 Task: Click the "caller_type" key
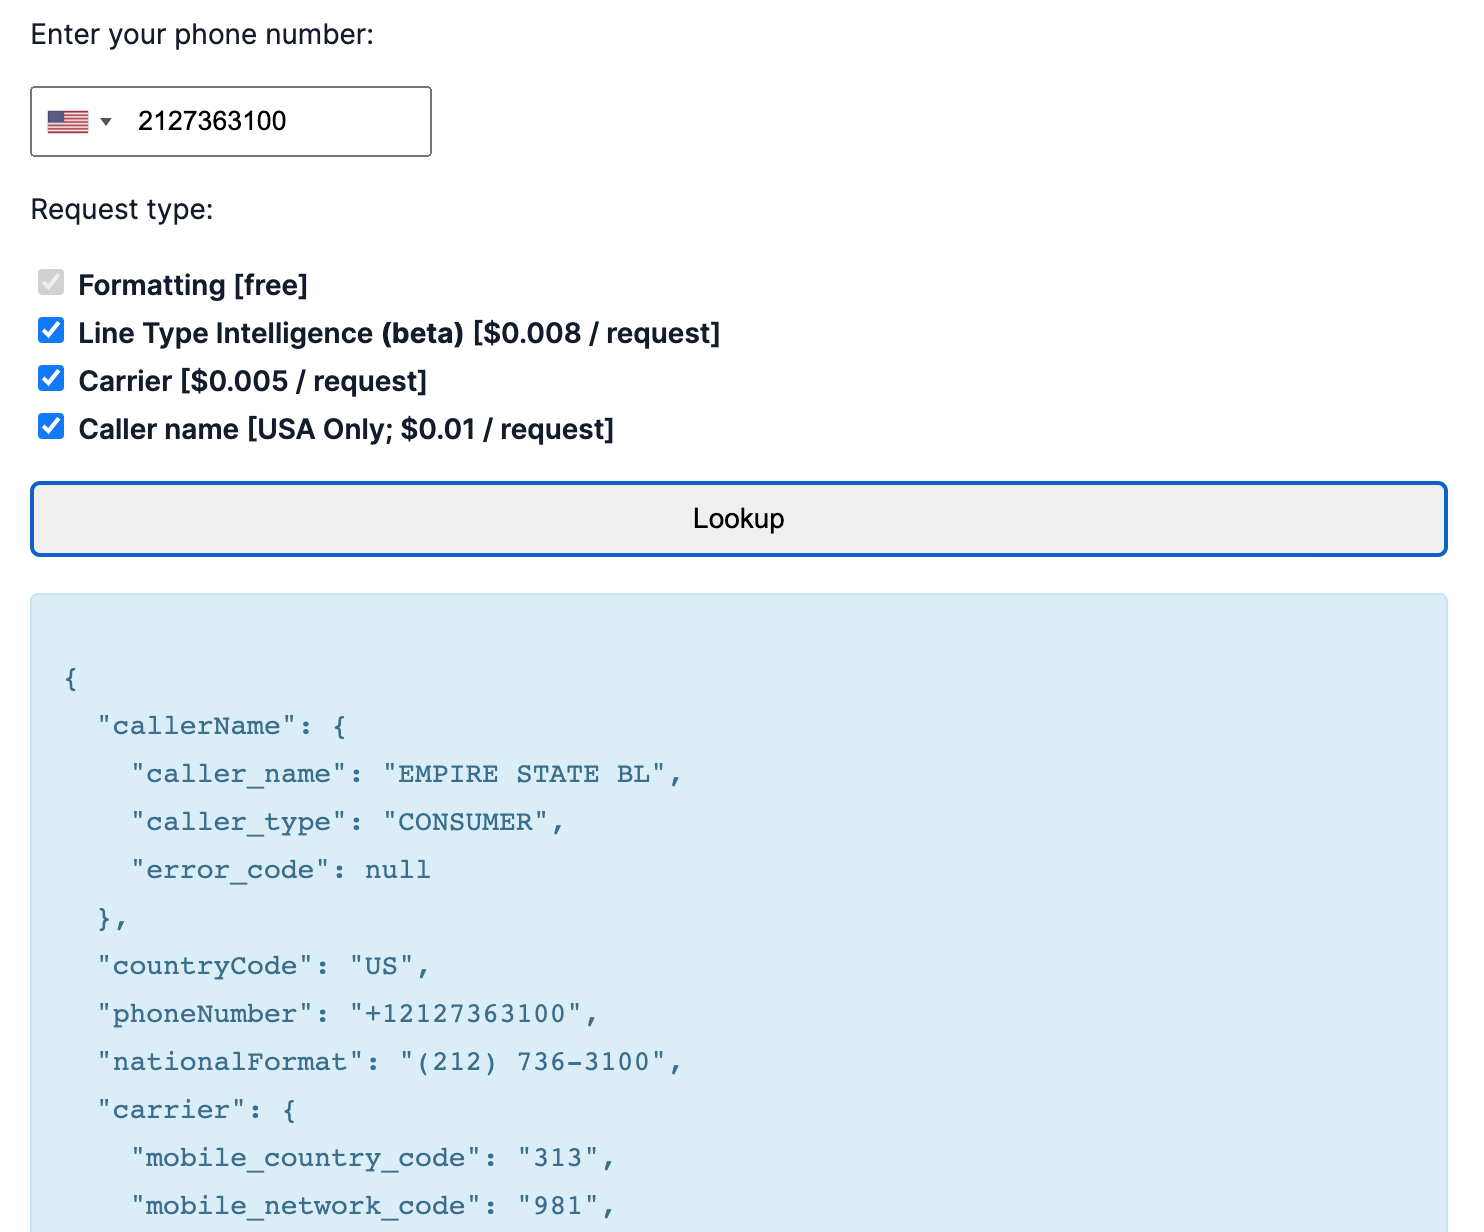239,822
